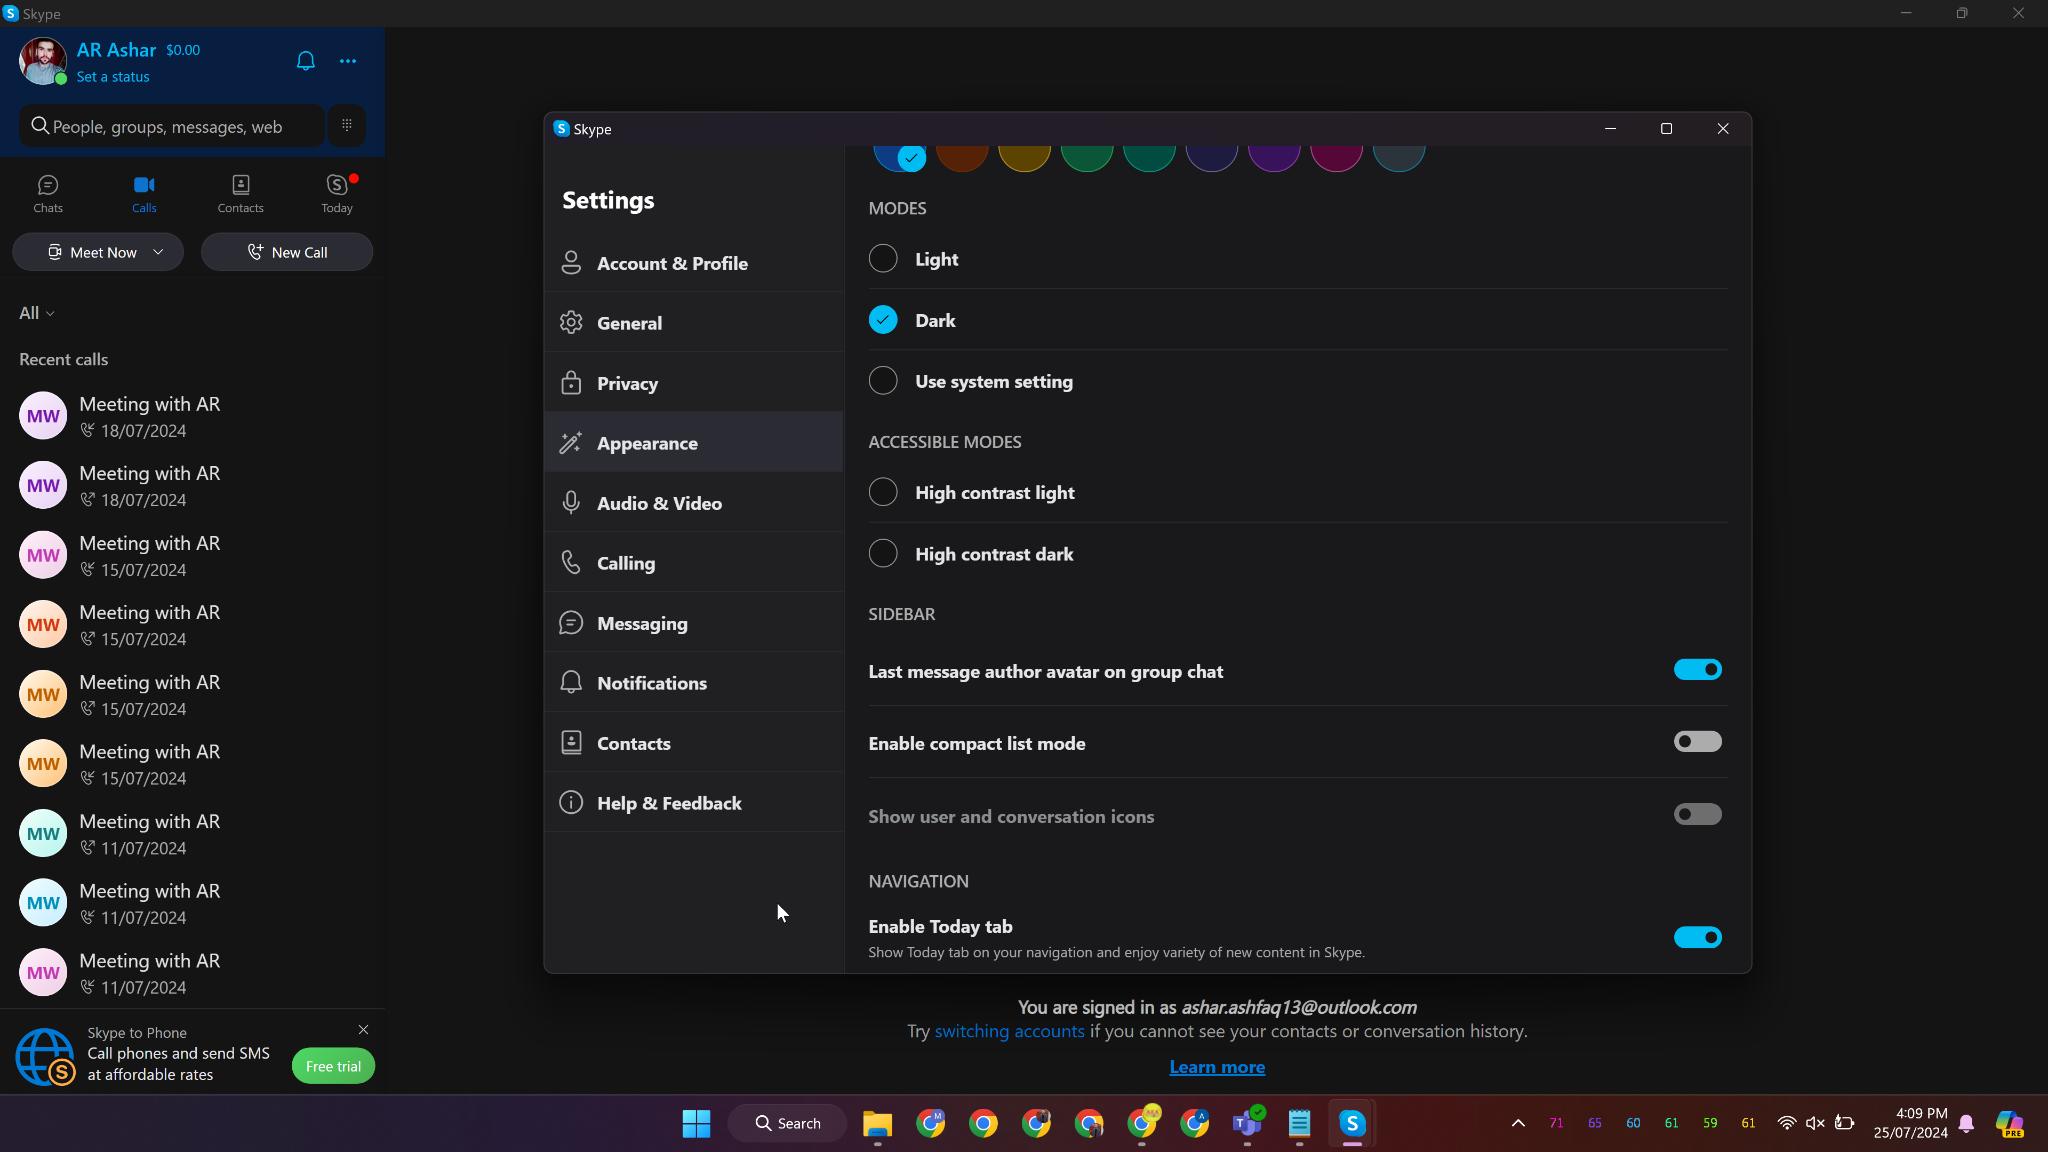This screenshot has height=1152, width=2048.
Task: Pick the yellow color swatch
Action: pos(1024,157)
